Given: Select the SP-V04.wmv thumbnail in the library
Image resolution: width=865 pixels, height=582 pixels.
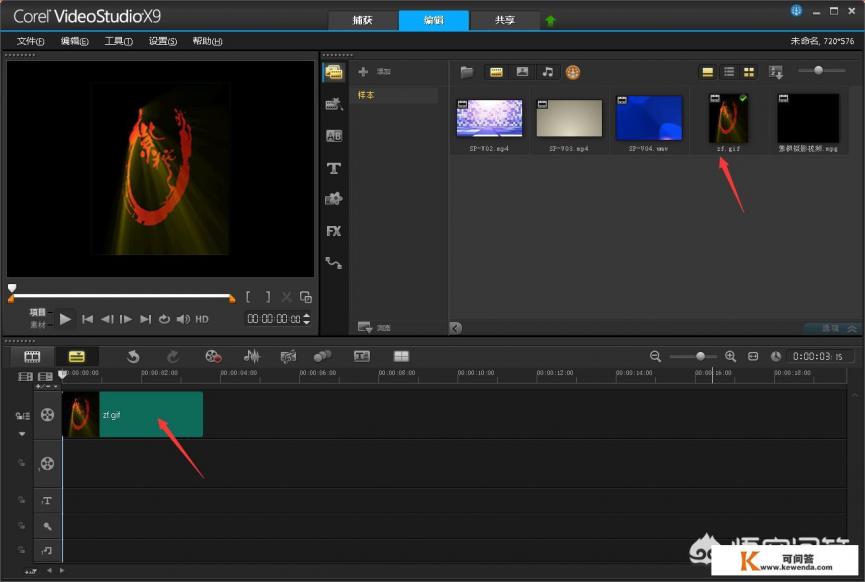Looking at the screenshot, I should (x=649, y=118).
